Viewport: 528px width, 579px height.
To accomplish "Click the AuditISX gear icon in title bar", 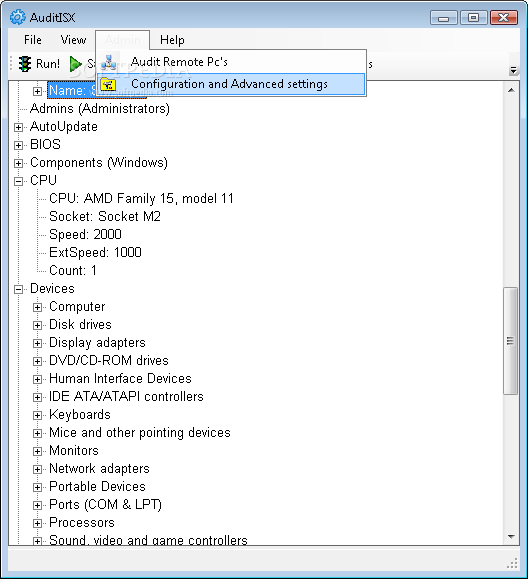I will tap(17, 17).
